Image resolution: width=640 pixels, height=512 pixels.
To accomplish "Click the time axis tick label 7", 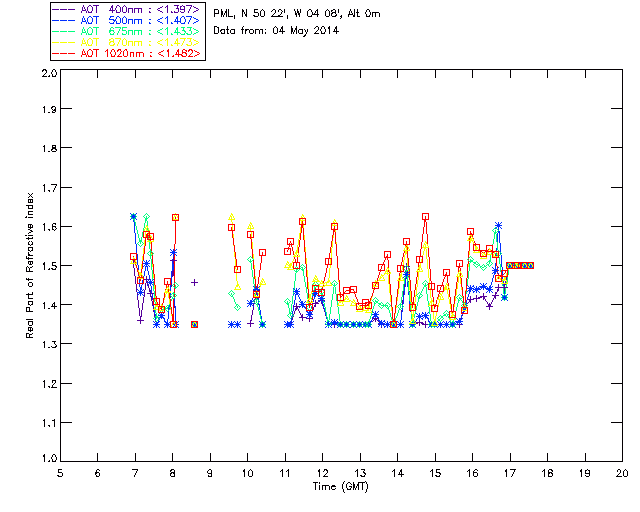I will (x=135, y=473).
